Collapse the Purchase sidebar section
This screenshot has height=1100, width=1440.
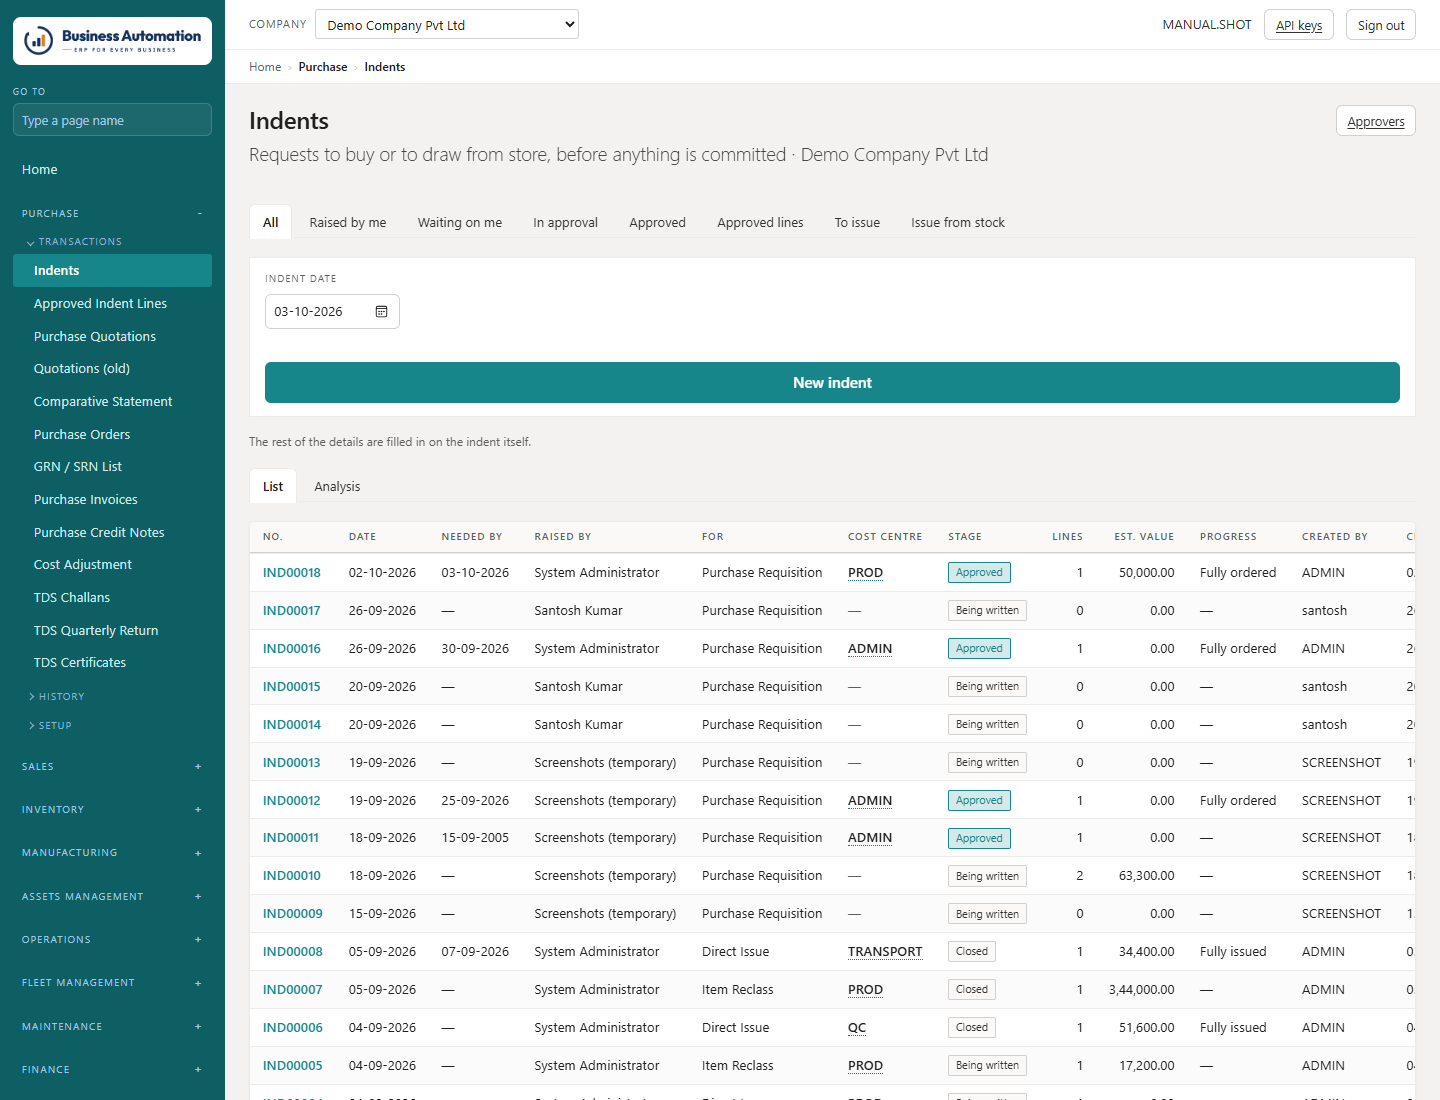(112, 214)
